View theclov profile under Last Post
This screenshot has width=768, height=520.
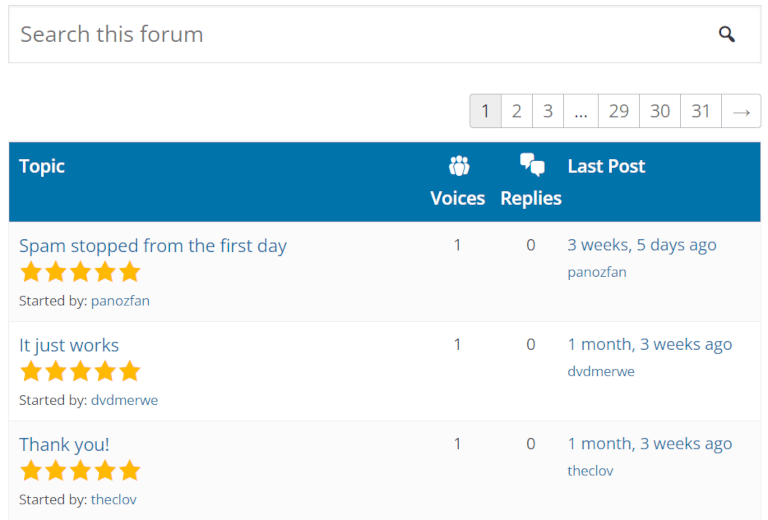click(590, 471)
